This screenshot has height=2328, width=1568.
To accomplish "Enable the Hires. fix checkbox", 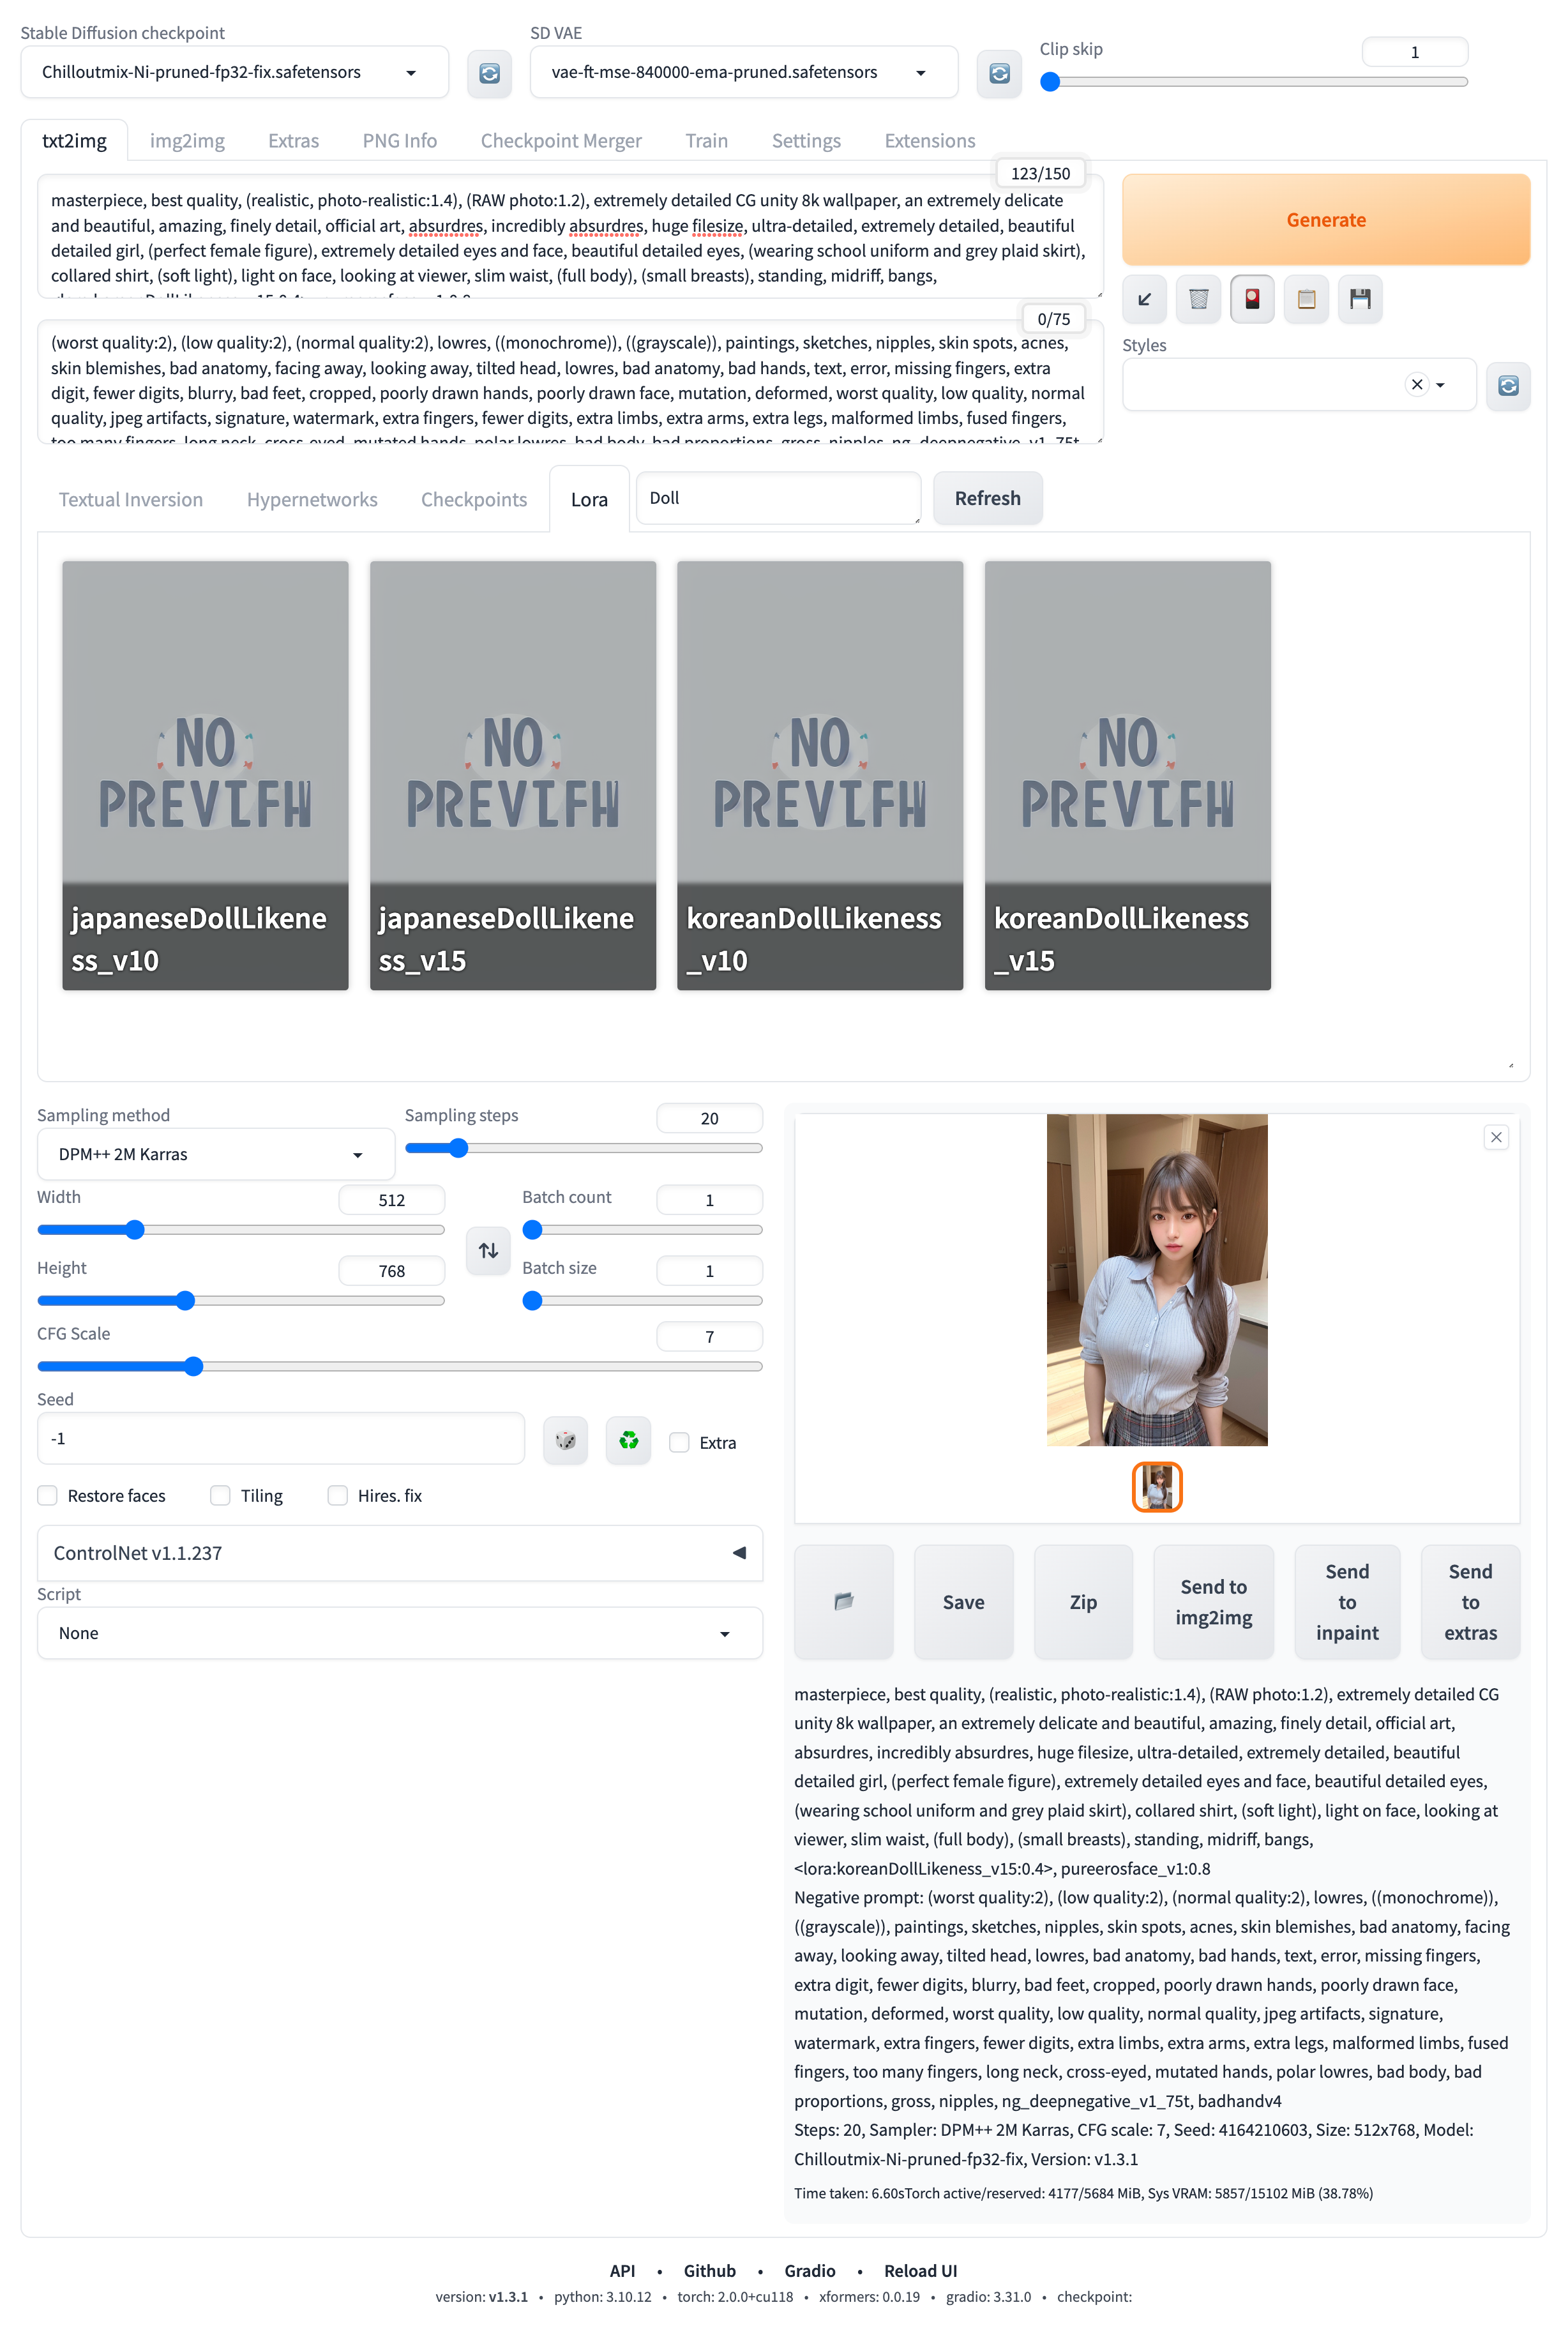I will click(x=338, y=1495).
